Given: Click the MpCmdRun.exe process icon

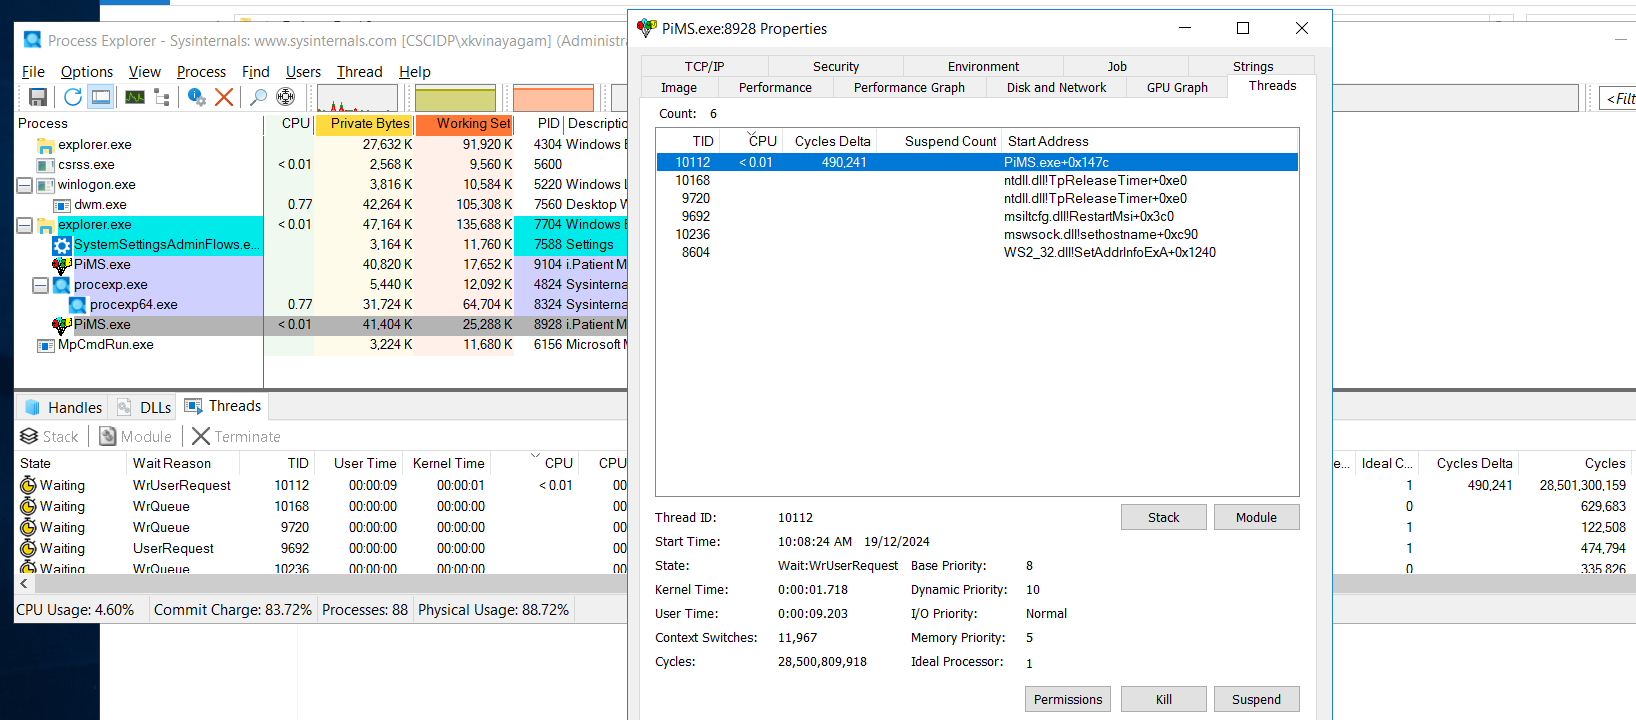Looking at the screenshot, I should (x=45, y=345).
